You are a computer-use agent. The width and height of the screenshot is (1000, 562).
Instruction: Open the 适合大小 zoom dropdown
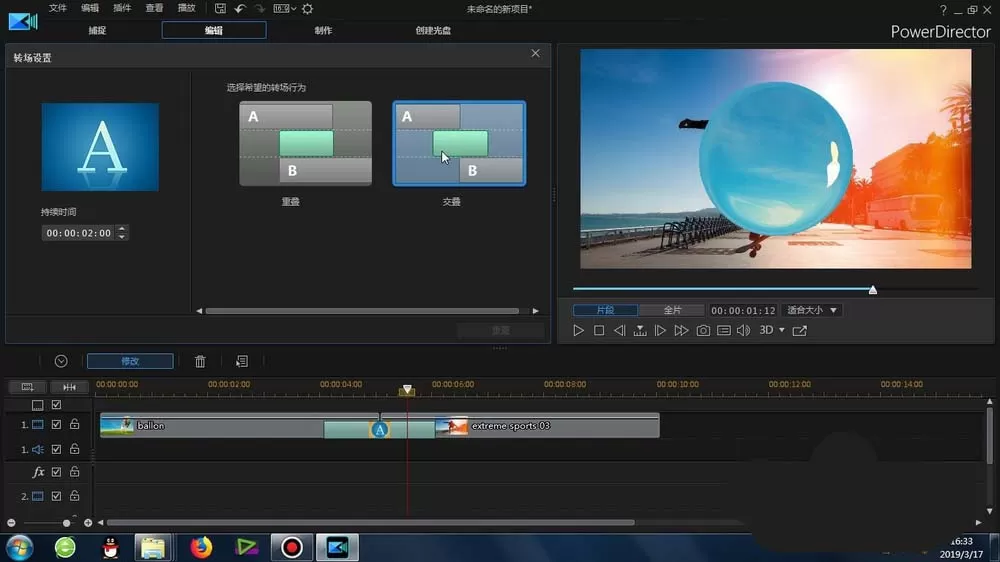pos(811,310)
